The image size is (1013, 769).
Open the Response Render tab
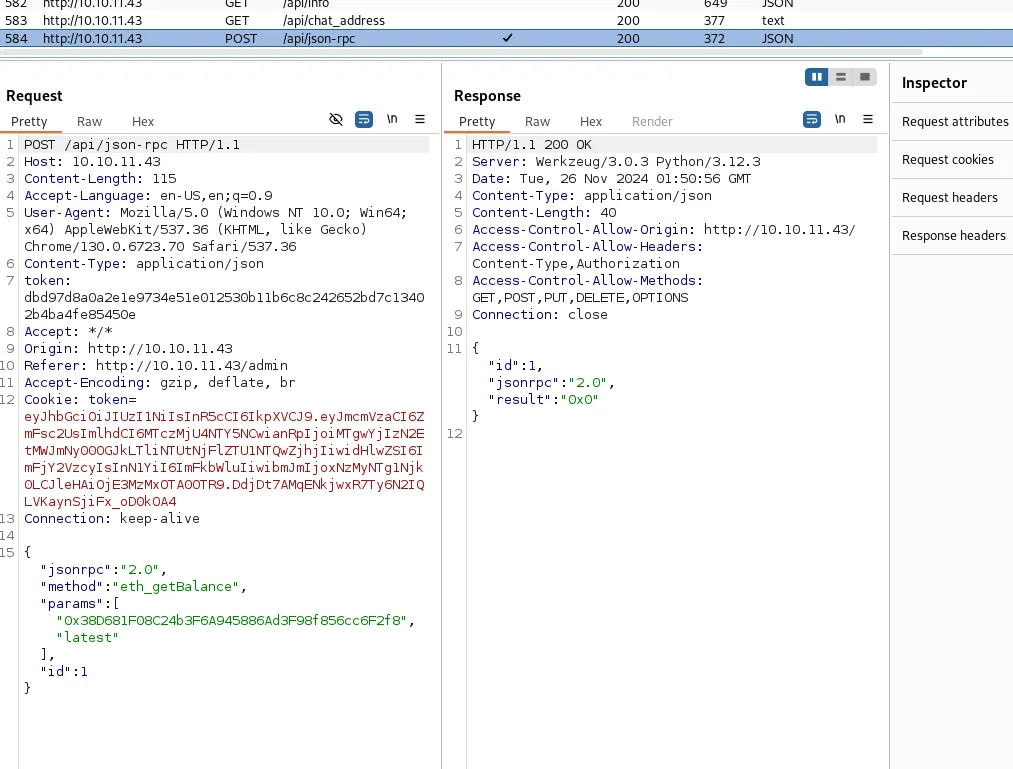coord(652,121)
